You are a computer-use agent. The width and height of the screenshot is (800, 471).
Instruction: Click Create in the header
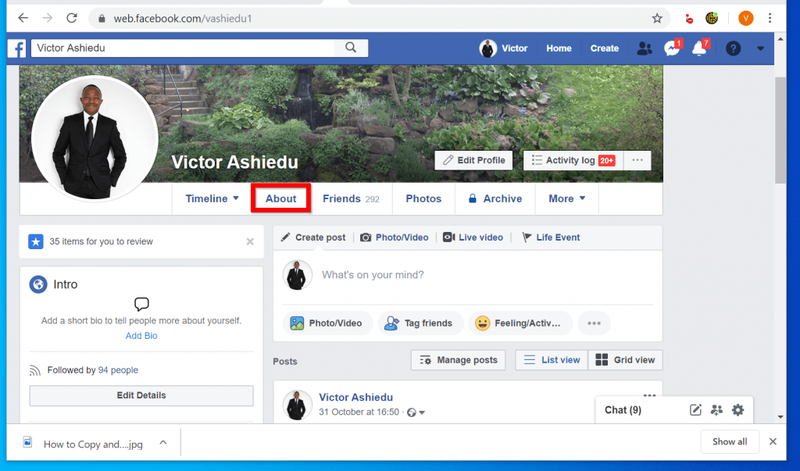point(604,48)
